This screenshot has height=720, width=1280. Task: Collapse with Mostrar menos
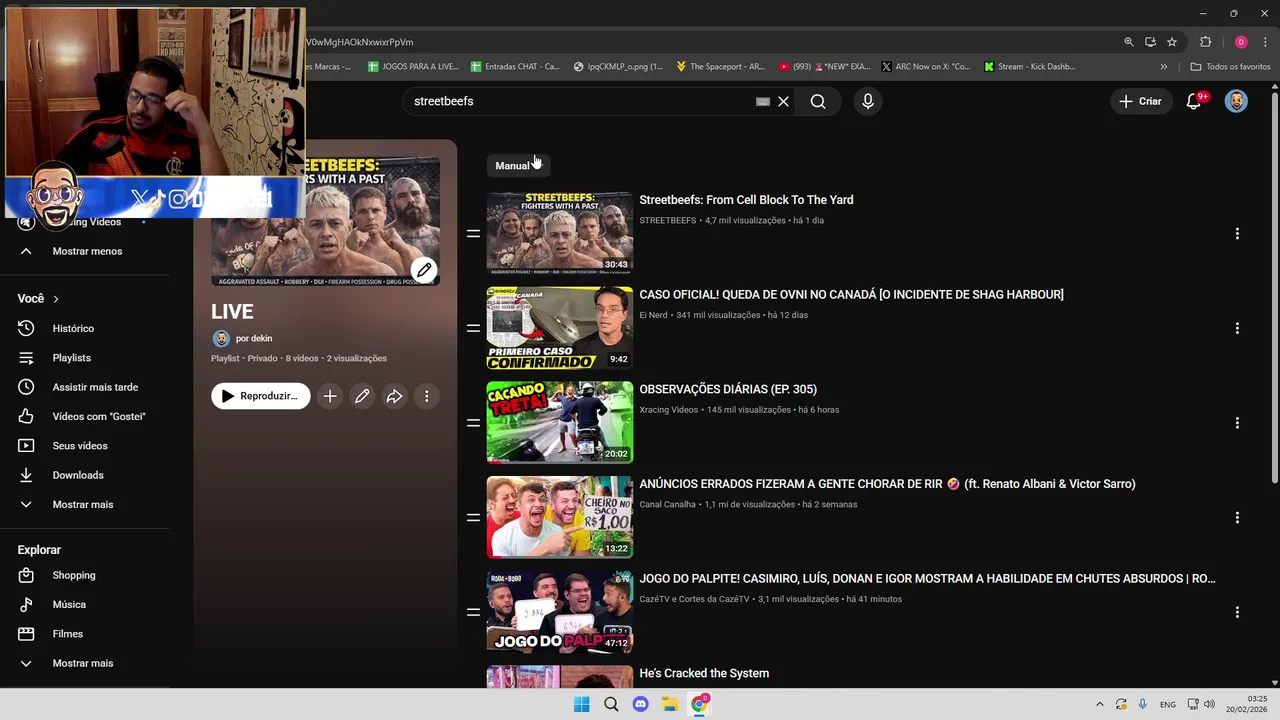pyautogui.click(x=89, y=251)
